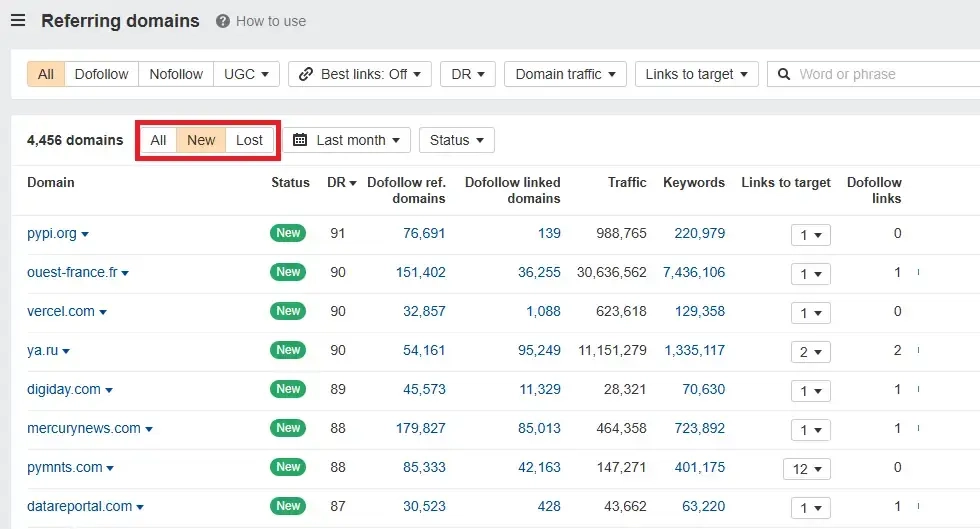Click the DR column sort arrow
This screenshot has height=529, width=980.
[352, 183]
